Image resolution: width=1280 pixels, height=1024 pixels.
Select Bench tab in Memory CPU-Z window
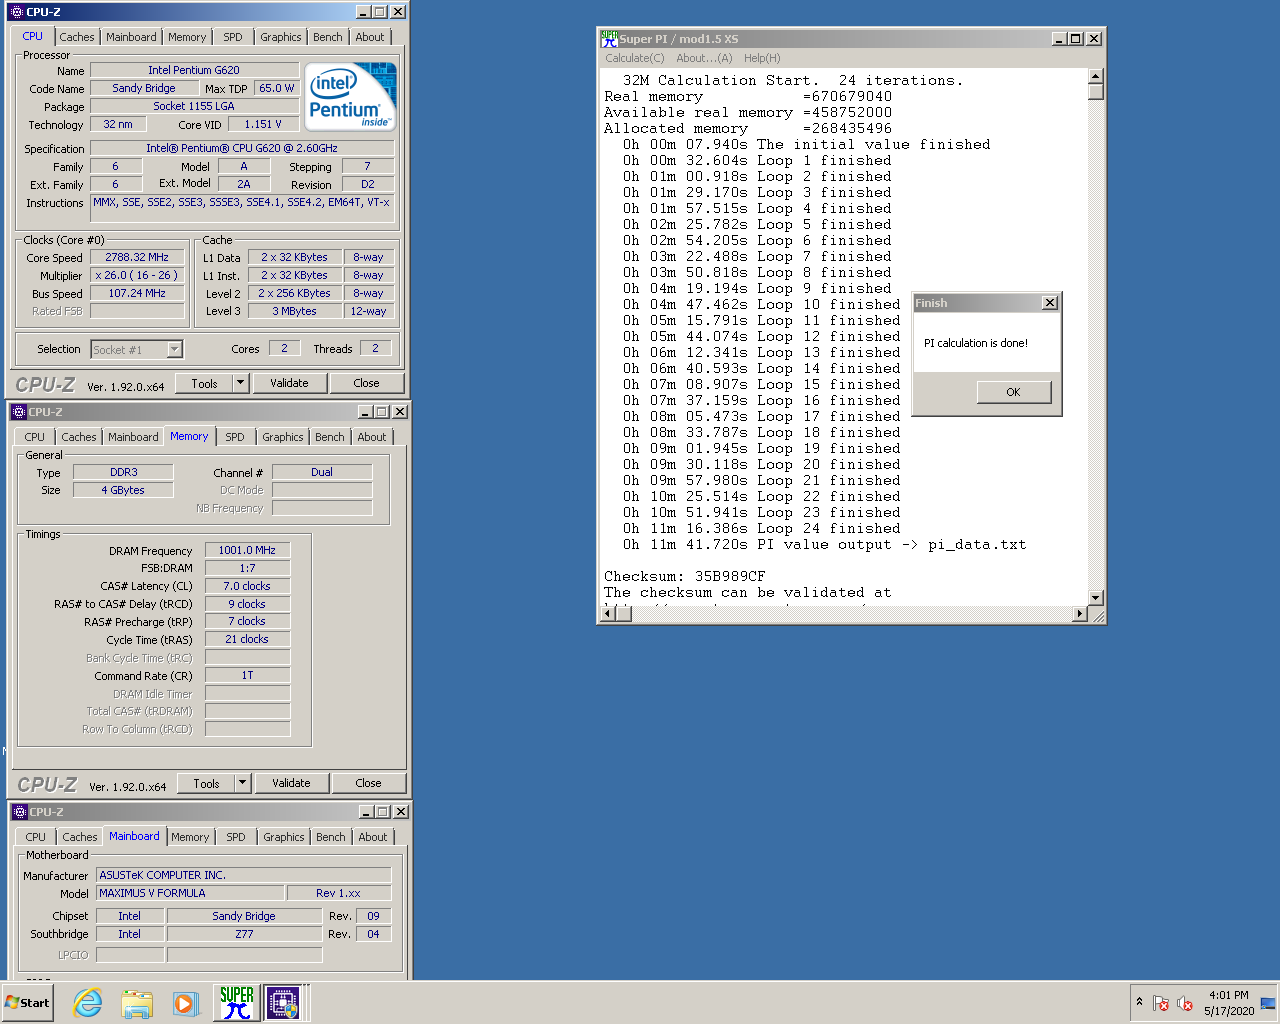pos(330,437)
